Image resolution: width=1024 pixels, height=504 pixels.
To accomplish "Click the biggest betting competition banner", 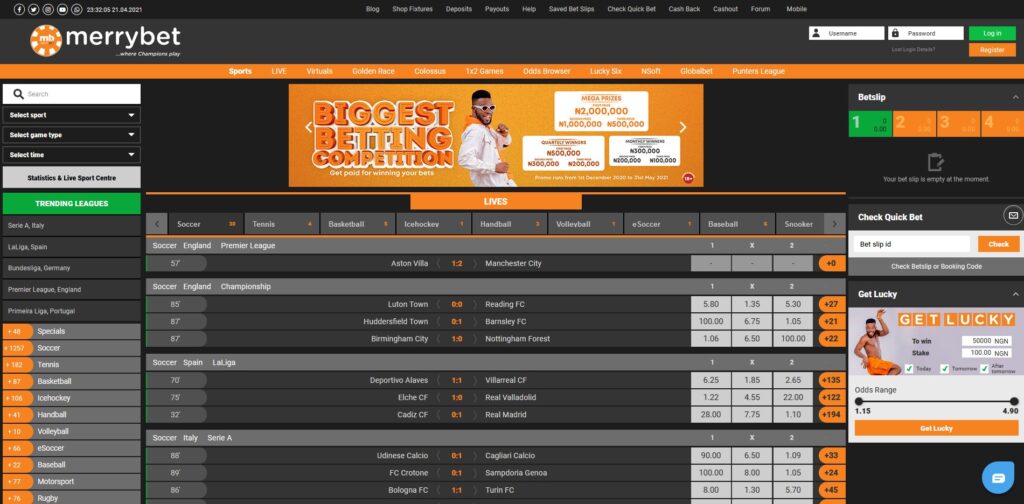I will click(496, 135).
